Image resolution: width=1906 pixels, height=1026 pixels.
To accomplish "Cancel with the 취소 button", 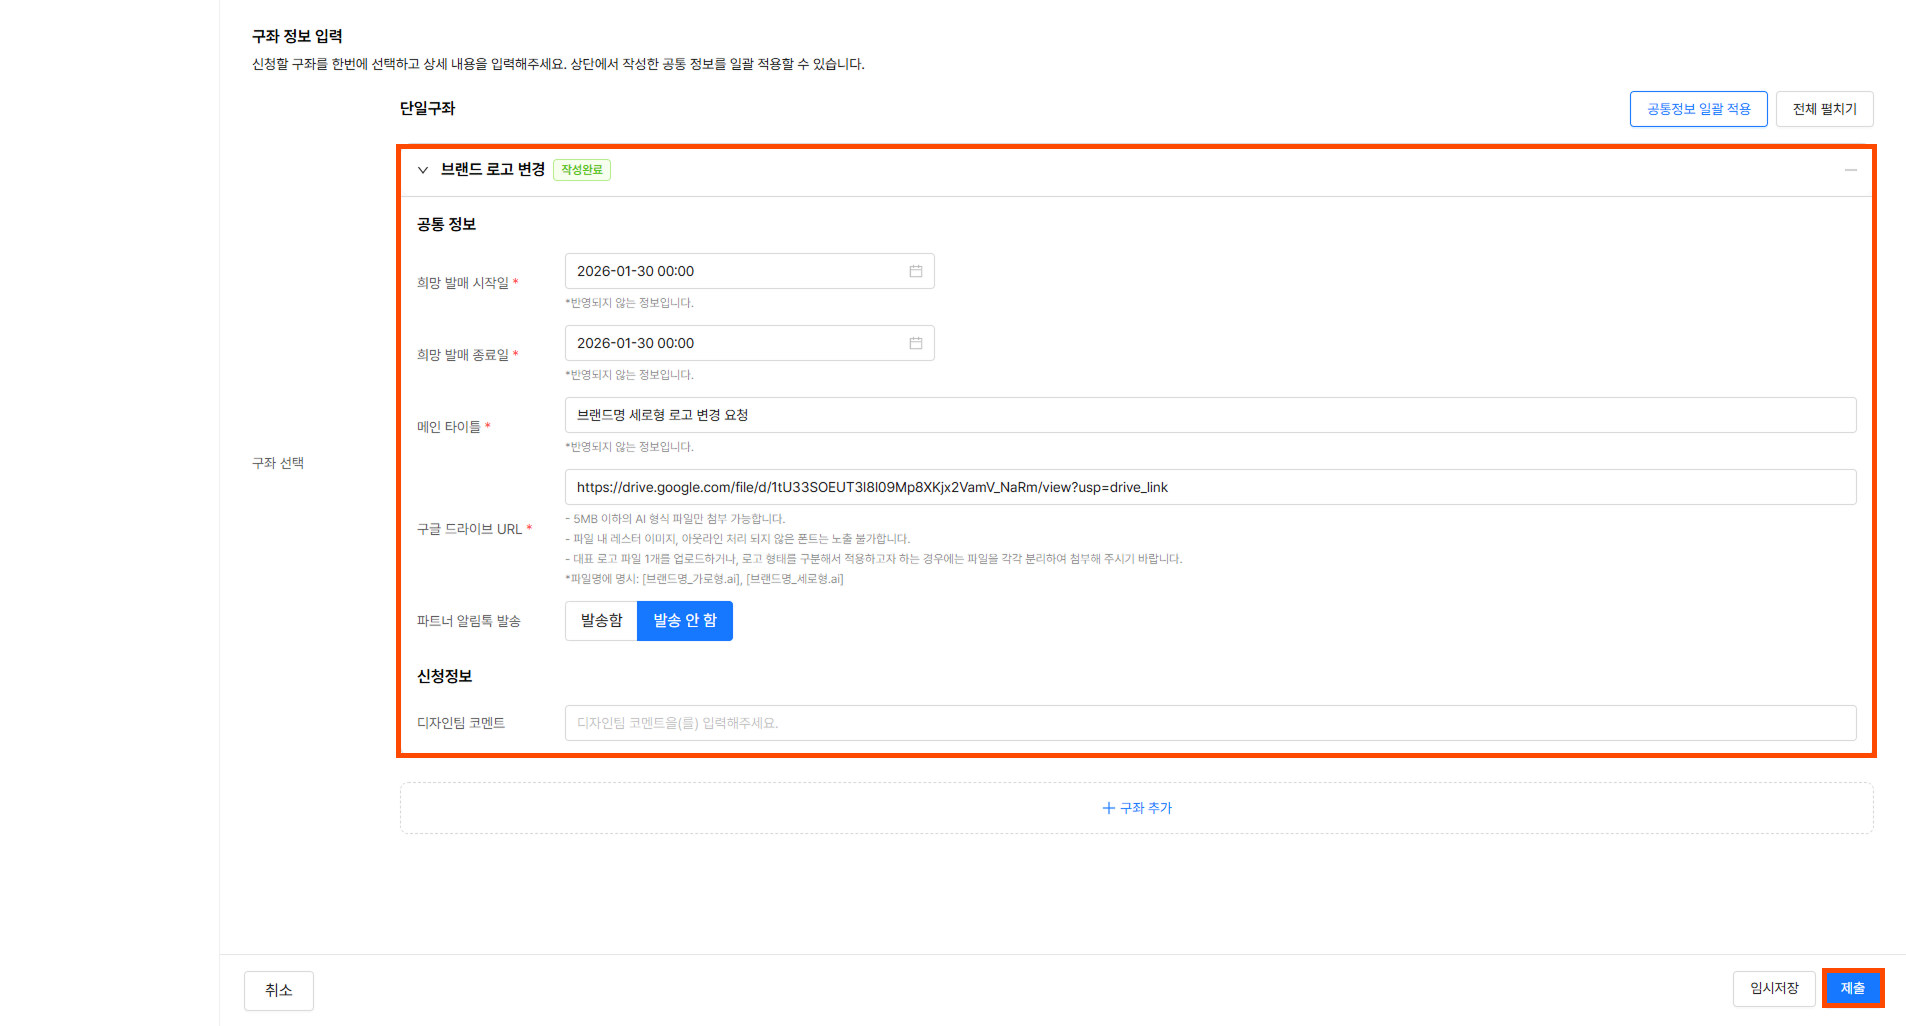I will coord(278,990).
